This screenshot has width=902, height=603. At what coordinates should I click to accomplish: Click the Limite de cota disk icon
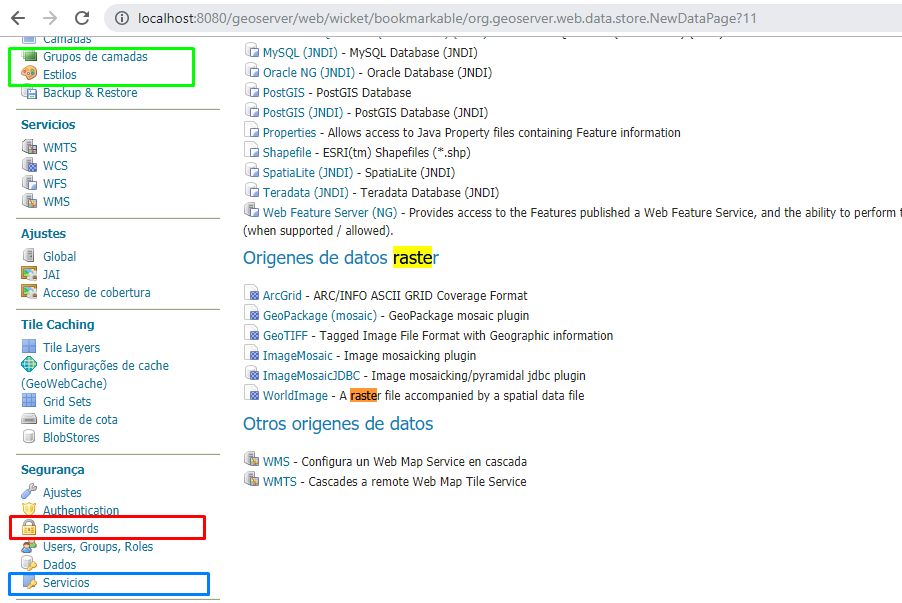click(29, 419)
